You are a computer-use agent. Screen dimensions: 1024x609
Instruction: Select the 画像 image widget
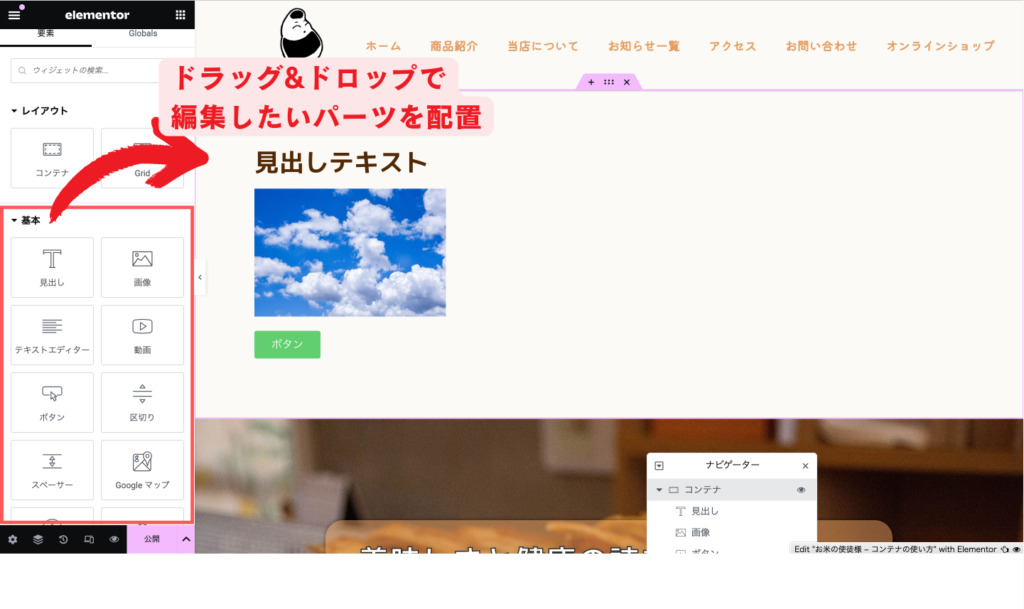tap(142, 268)
